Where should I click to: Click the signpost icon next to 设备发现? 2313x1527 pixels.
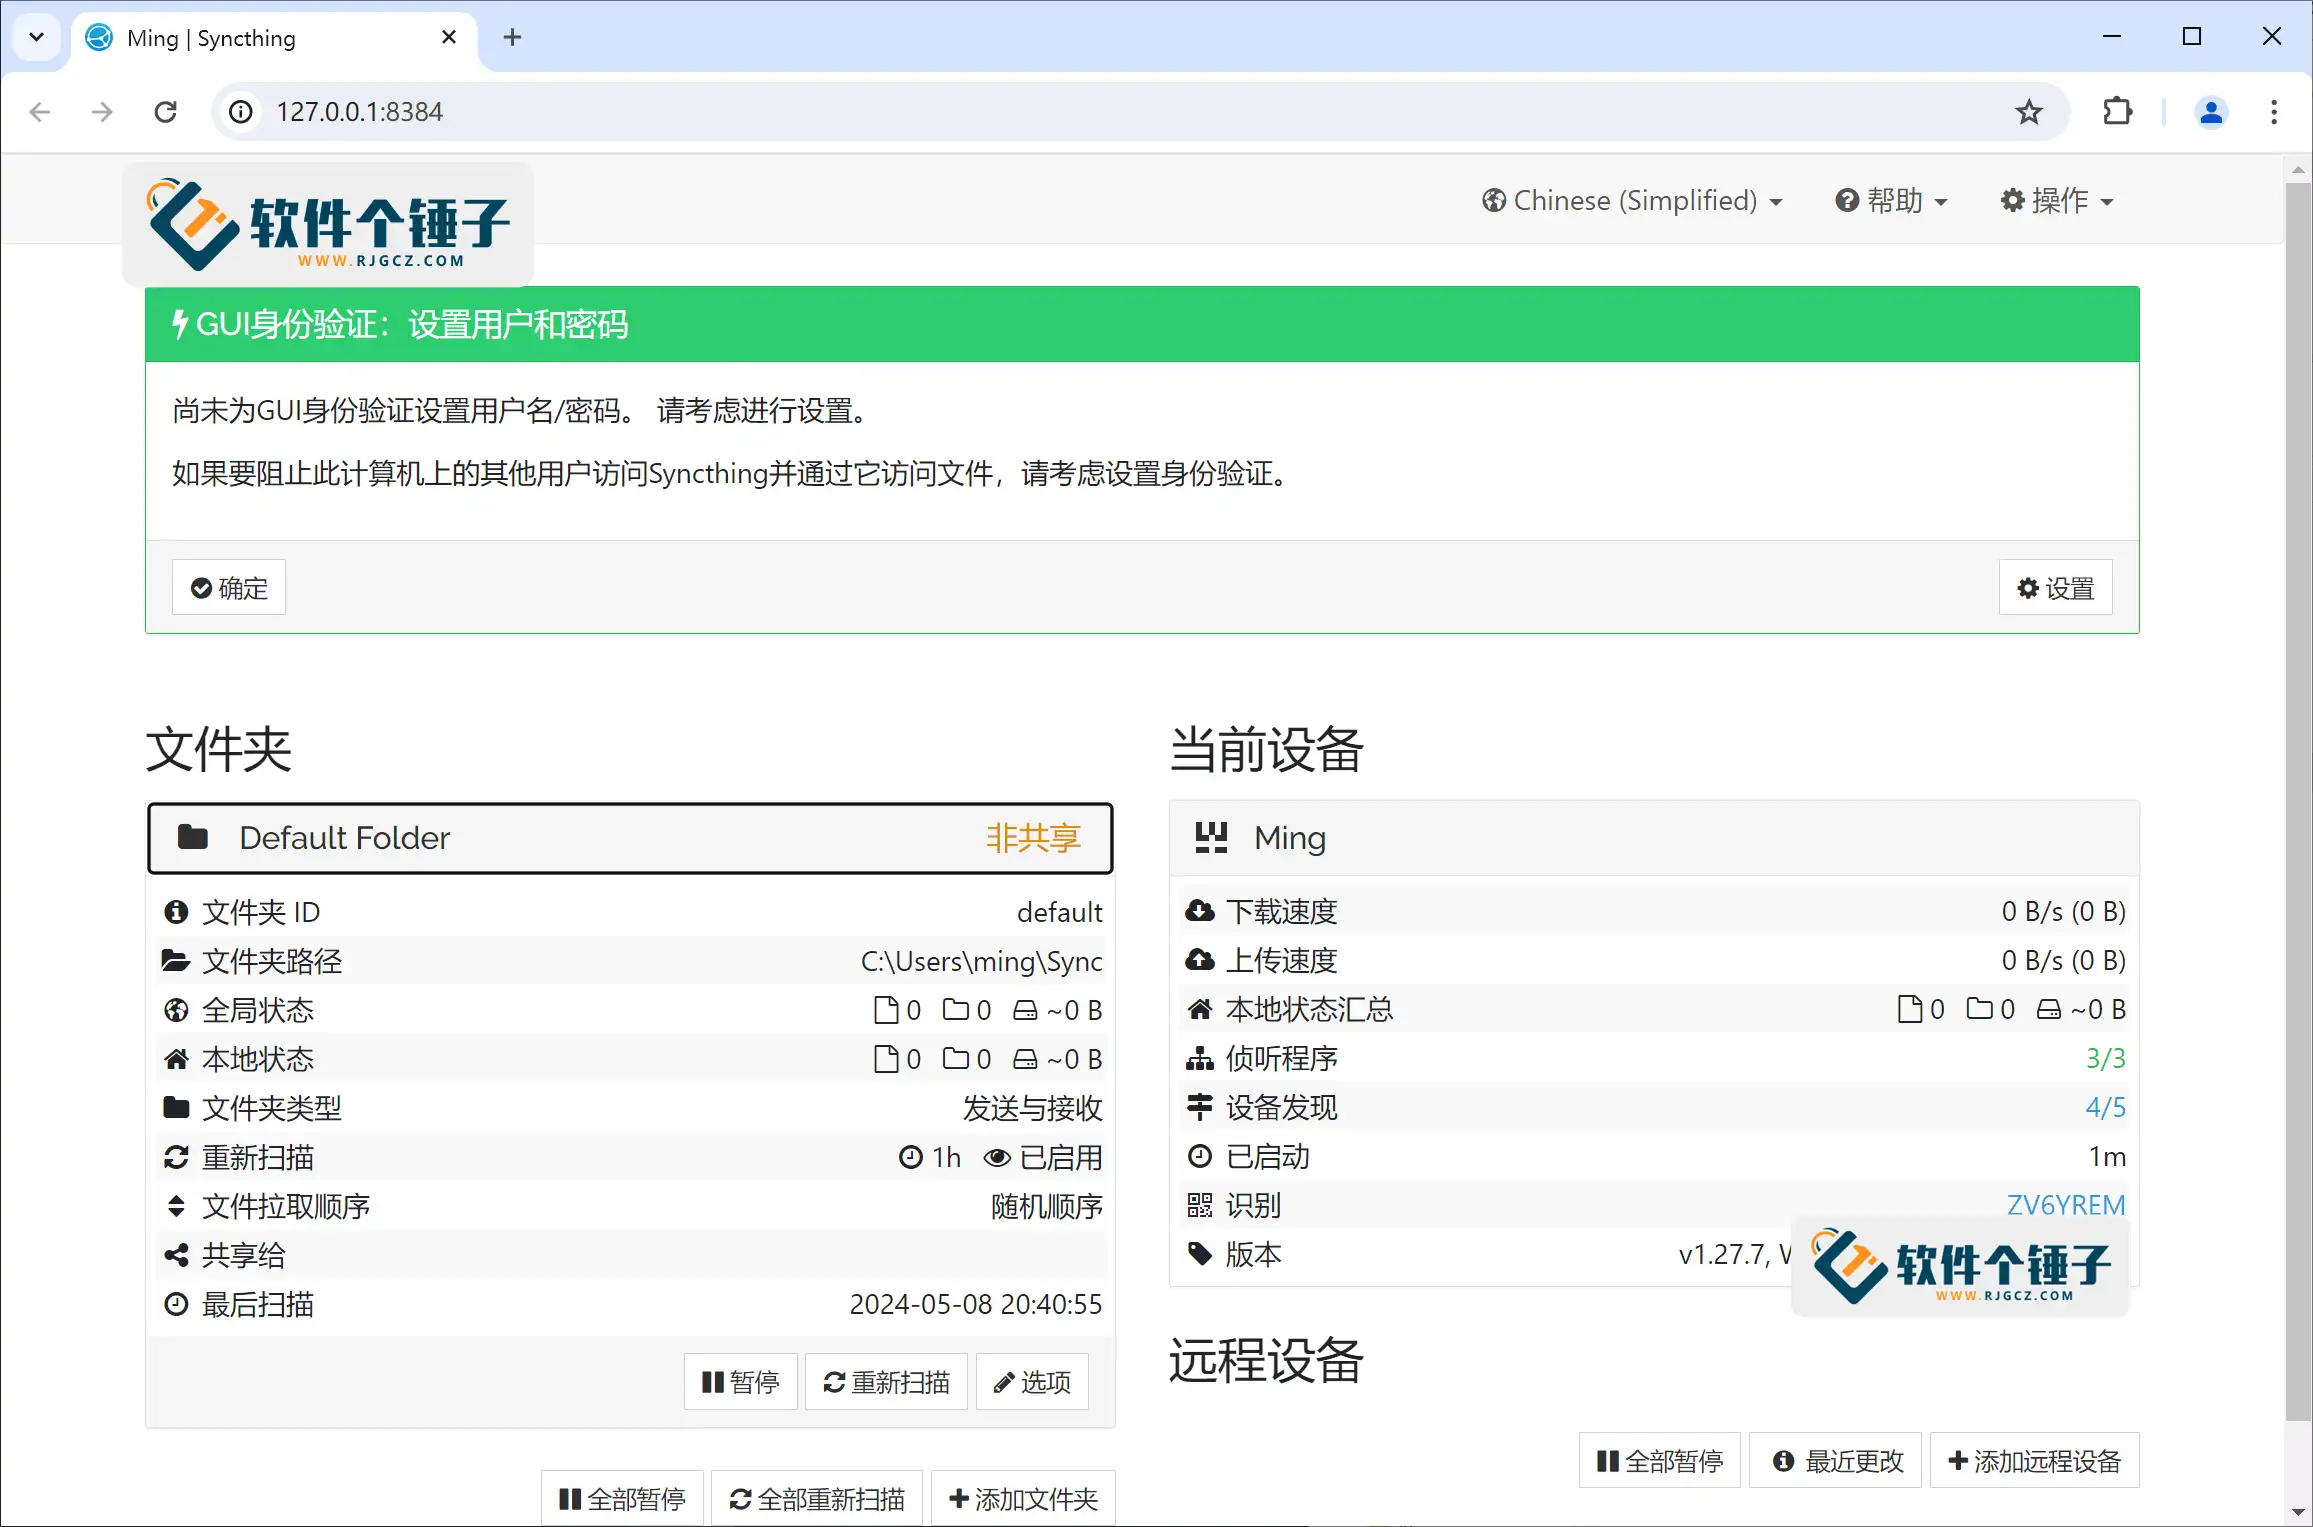click(x=1200, y=1107)
